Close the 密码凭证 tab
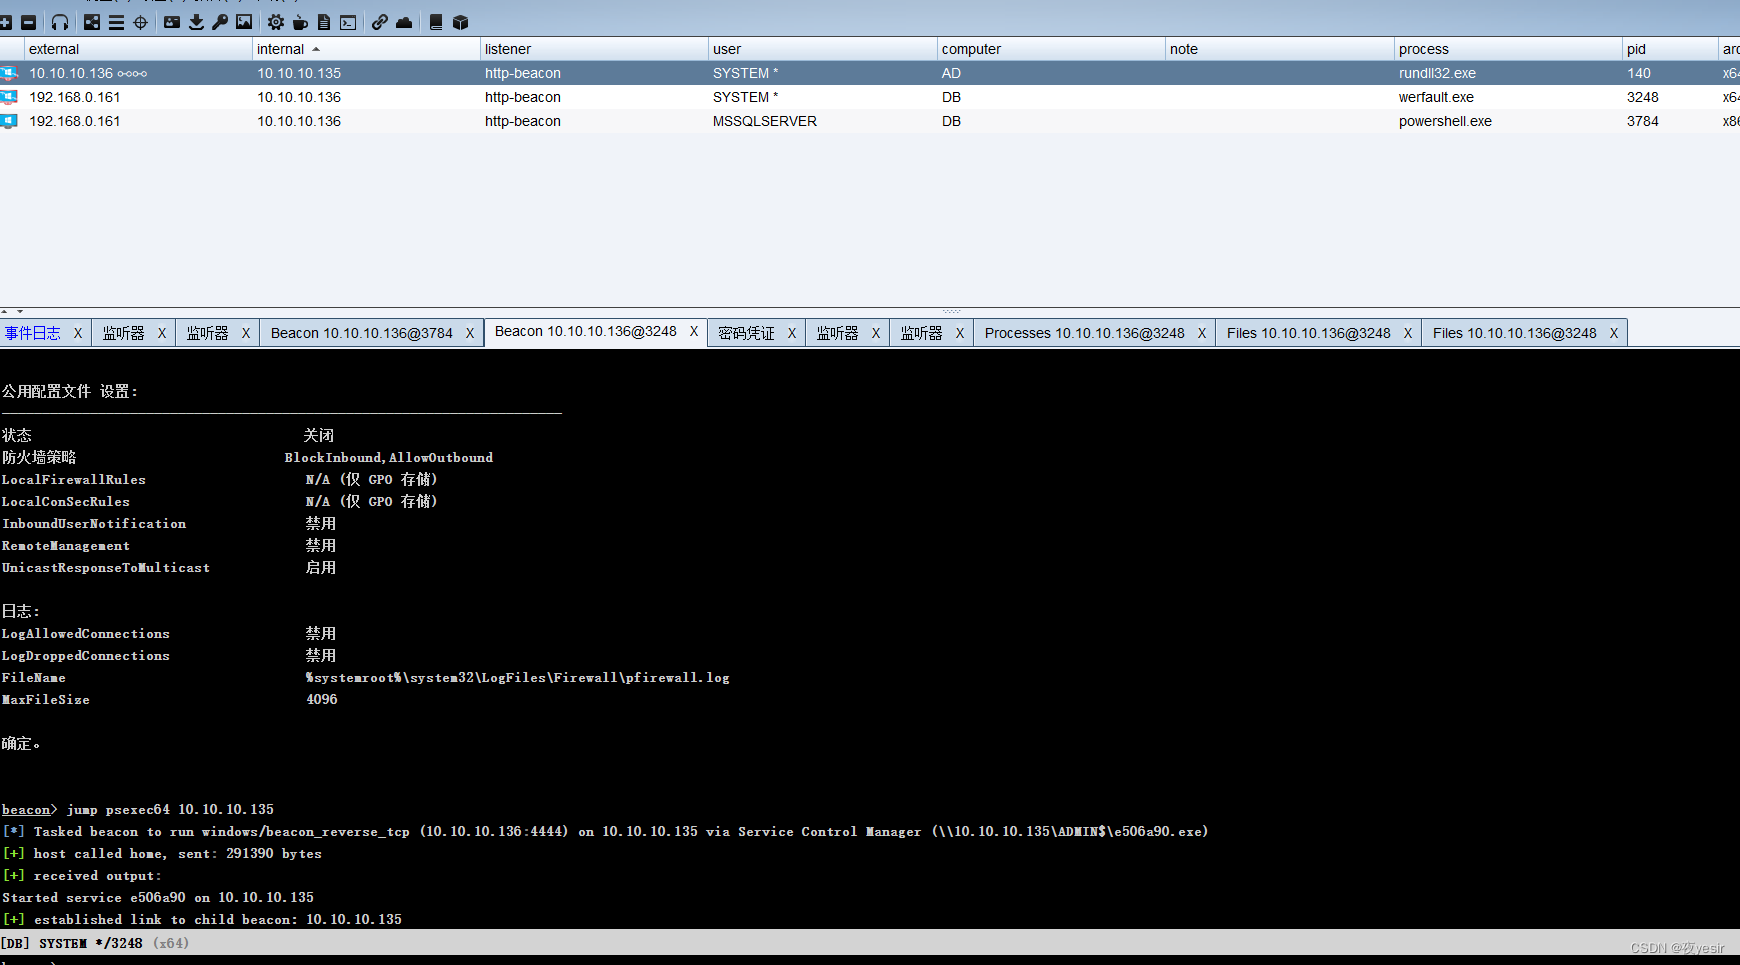 [x=792, y=333]
